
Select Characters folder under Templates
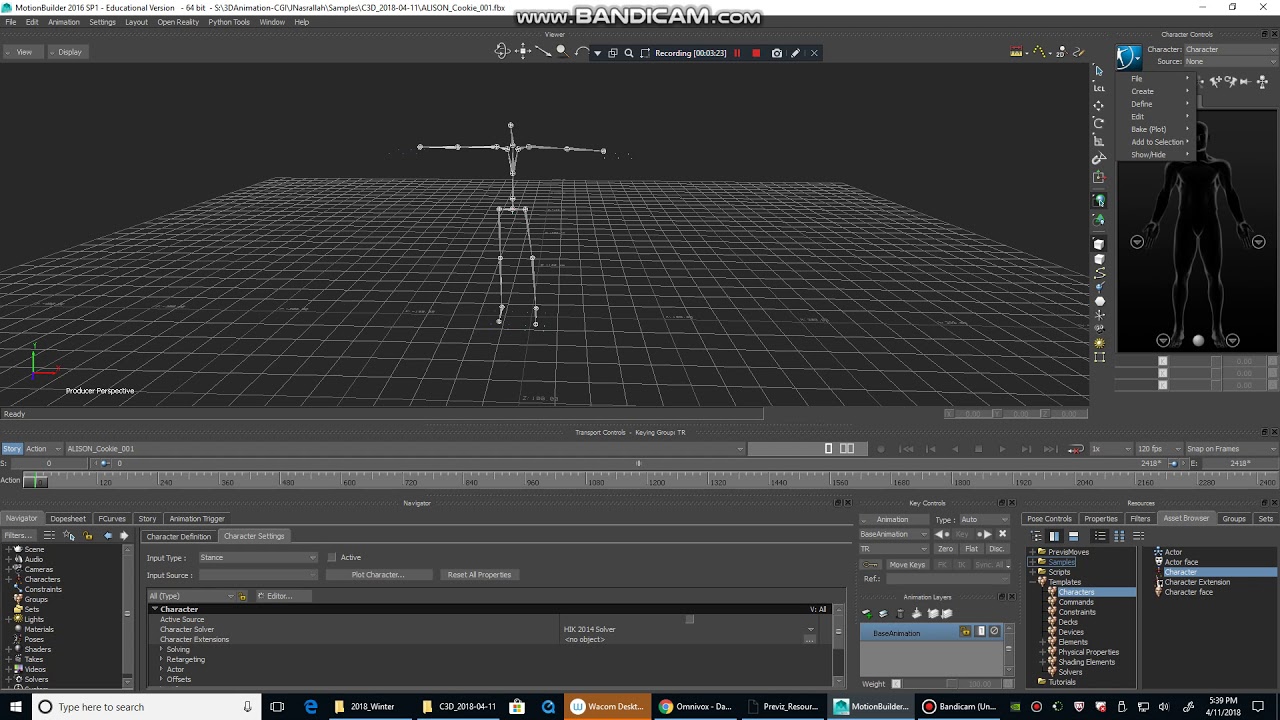[1076, 592]
